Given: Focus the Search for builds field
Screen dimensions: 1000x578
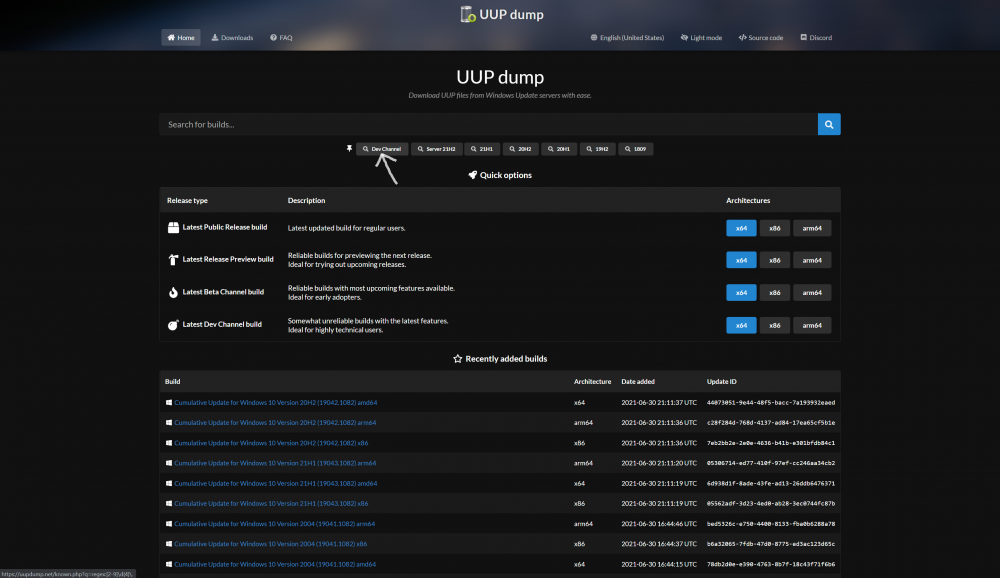Looking at the screenshot, I should [489, 124].
